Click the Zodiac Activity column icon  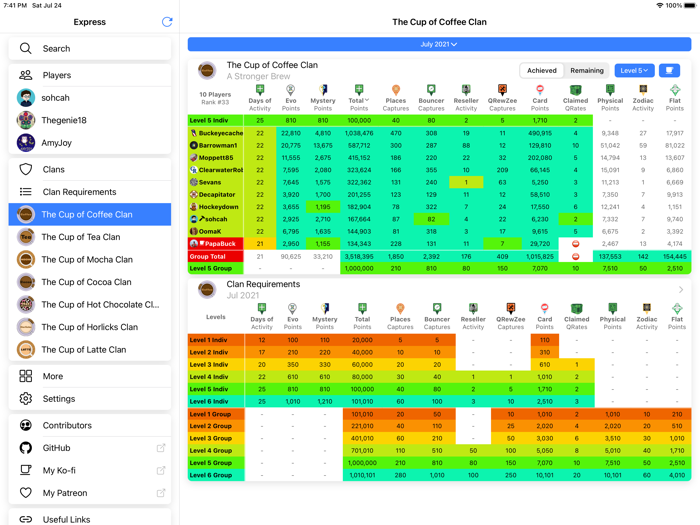[x=643, y=90]
